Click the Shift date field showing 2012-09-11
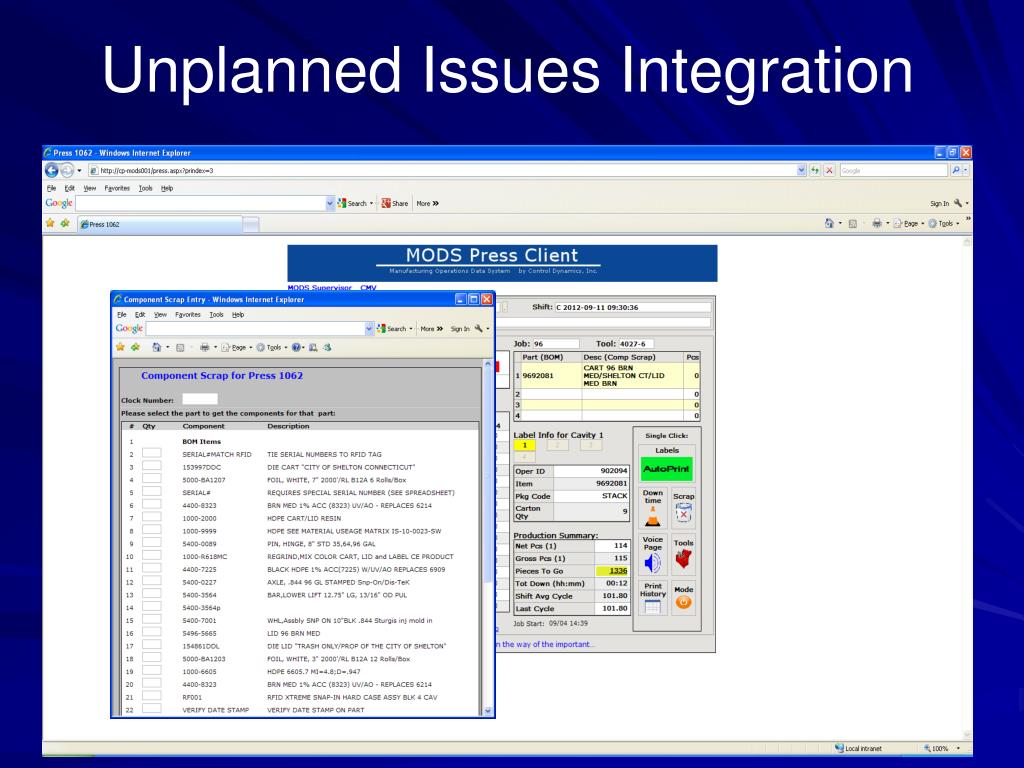 point(632,307)
